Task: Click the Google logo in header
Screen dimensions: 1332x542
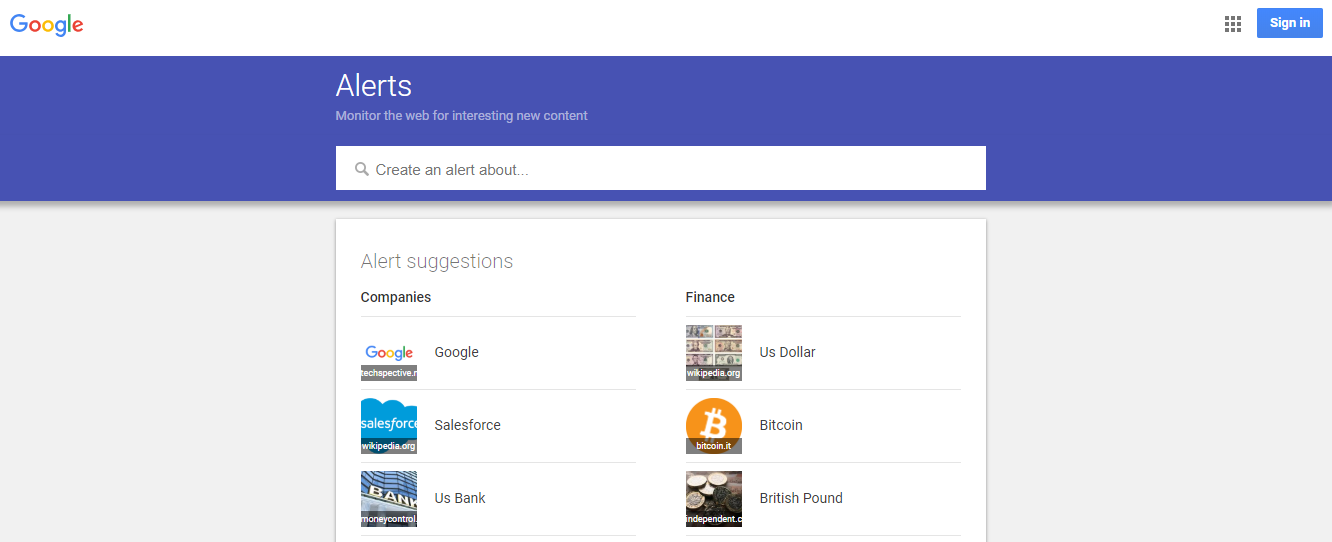Action: [47, 25]
